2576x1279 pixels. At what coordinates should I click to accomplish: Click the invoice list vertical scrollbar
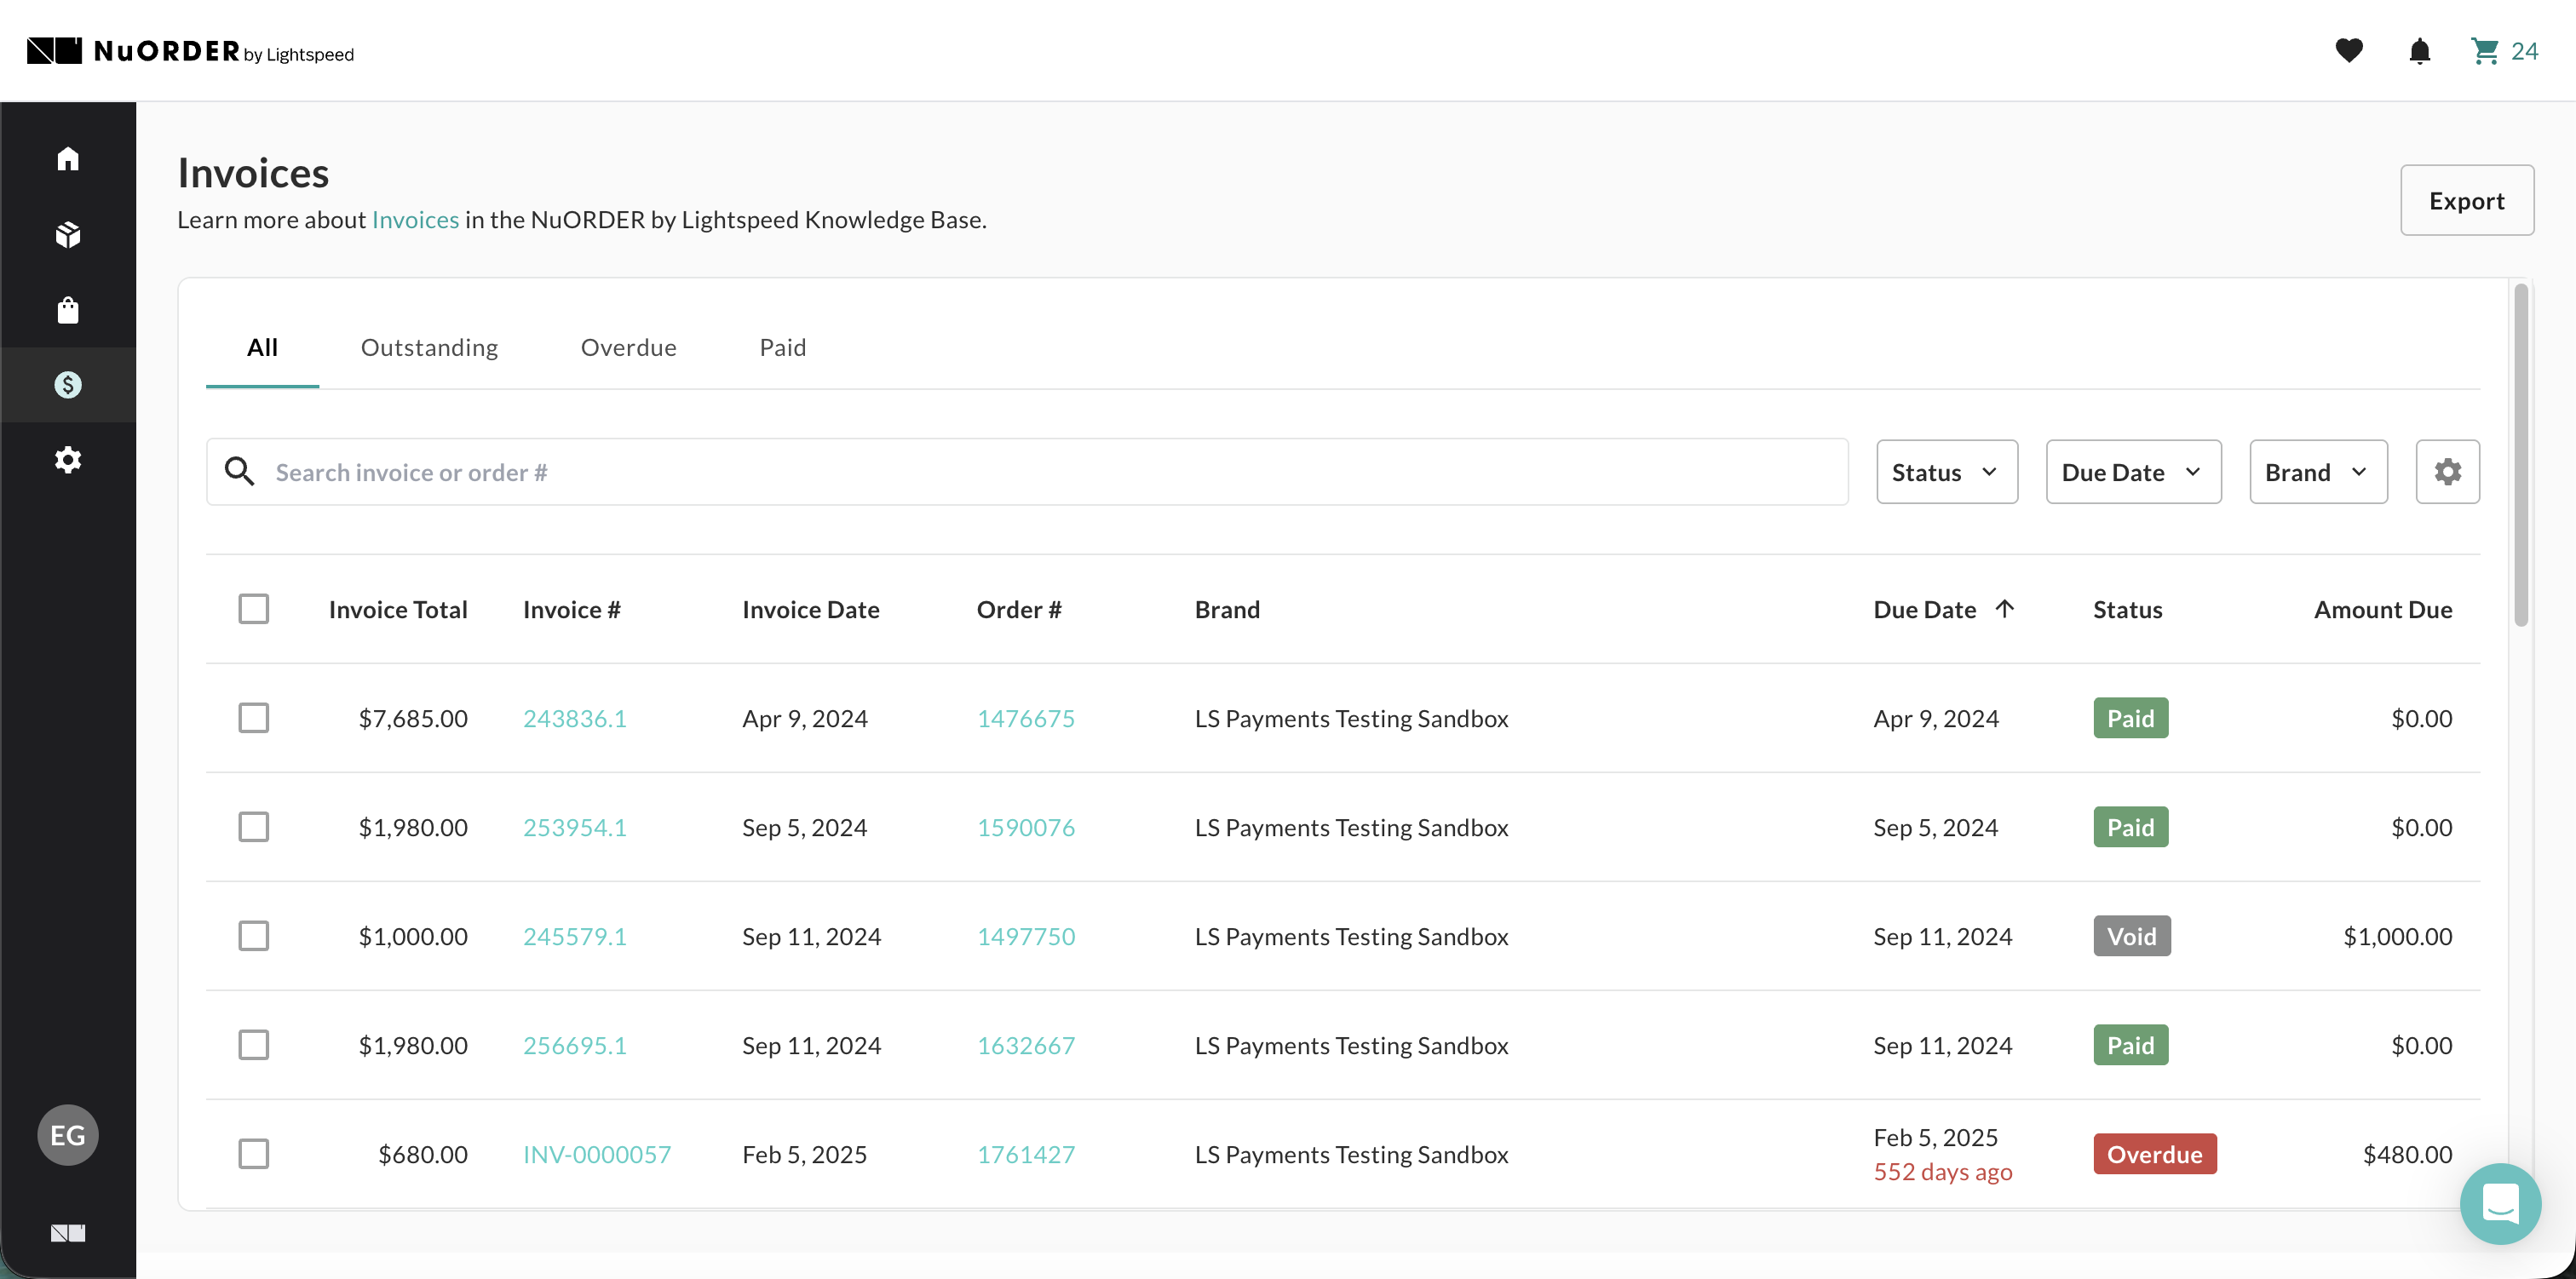tap(2521, 455)
